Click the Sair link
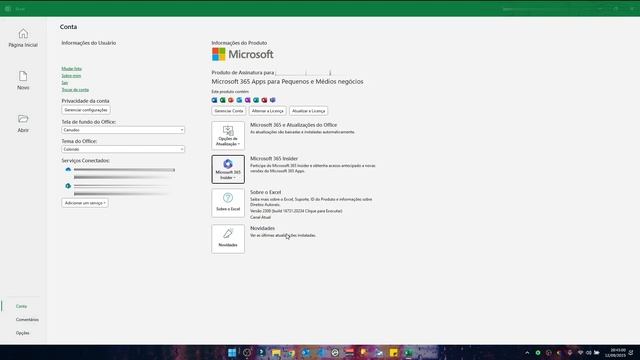Viewport: 640px width, 360px height. 64,82
